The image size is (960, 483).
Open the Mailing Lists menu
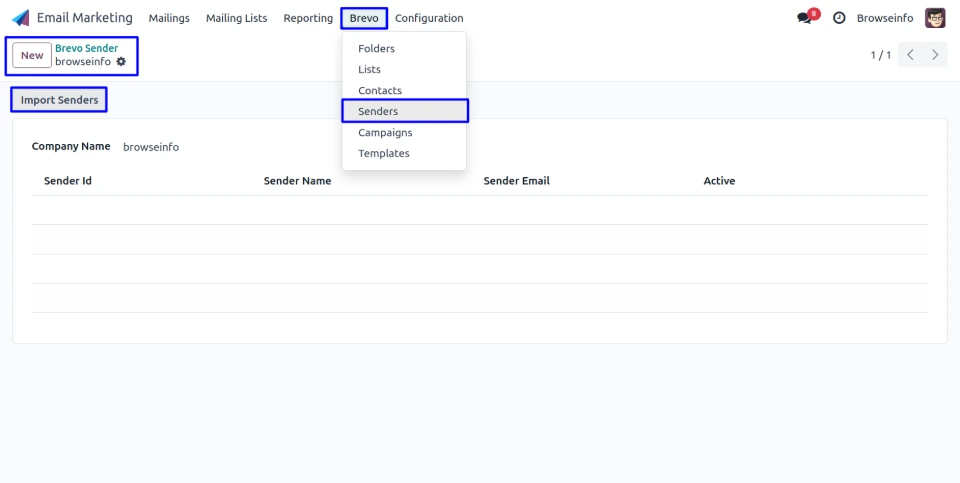(236, 18)
